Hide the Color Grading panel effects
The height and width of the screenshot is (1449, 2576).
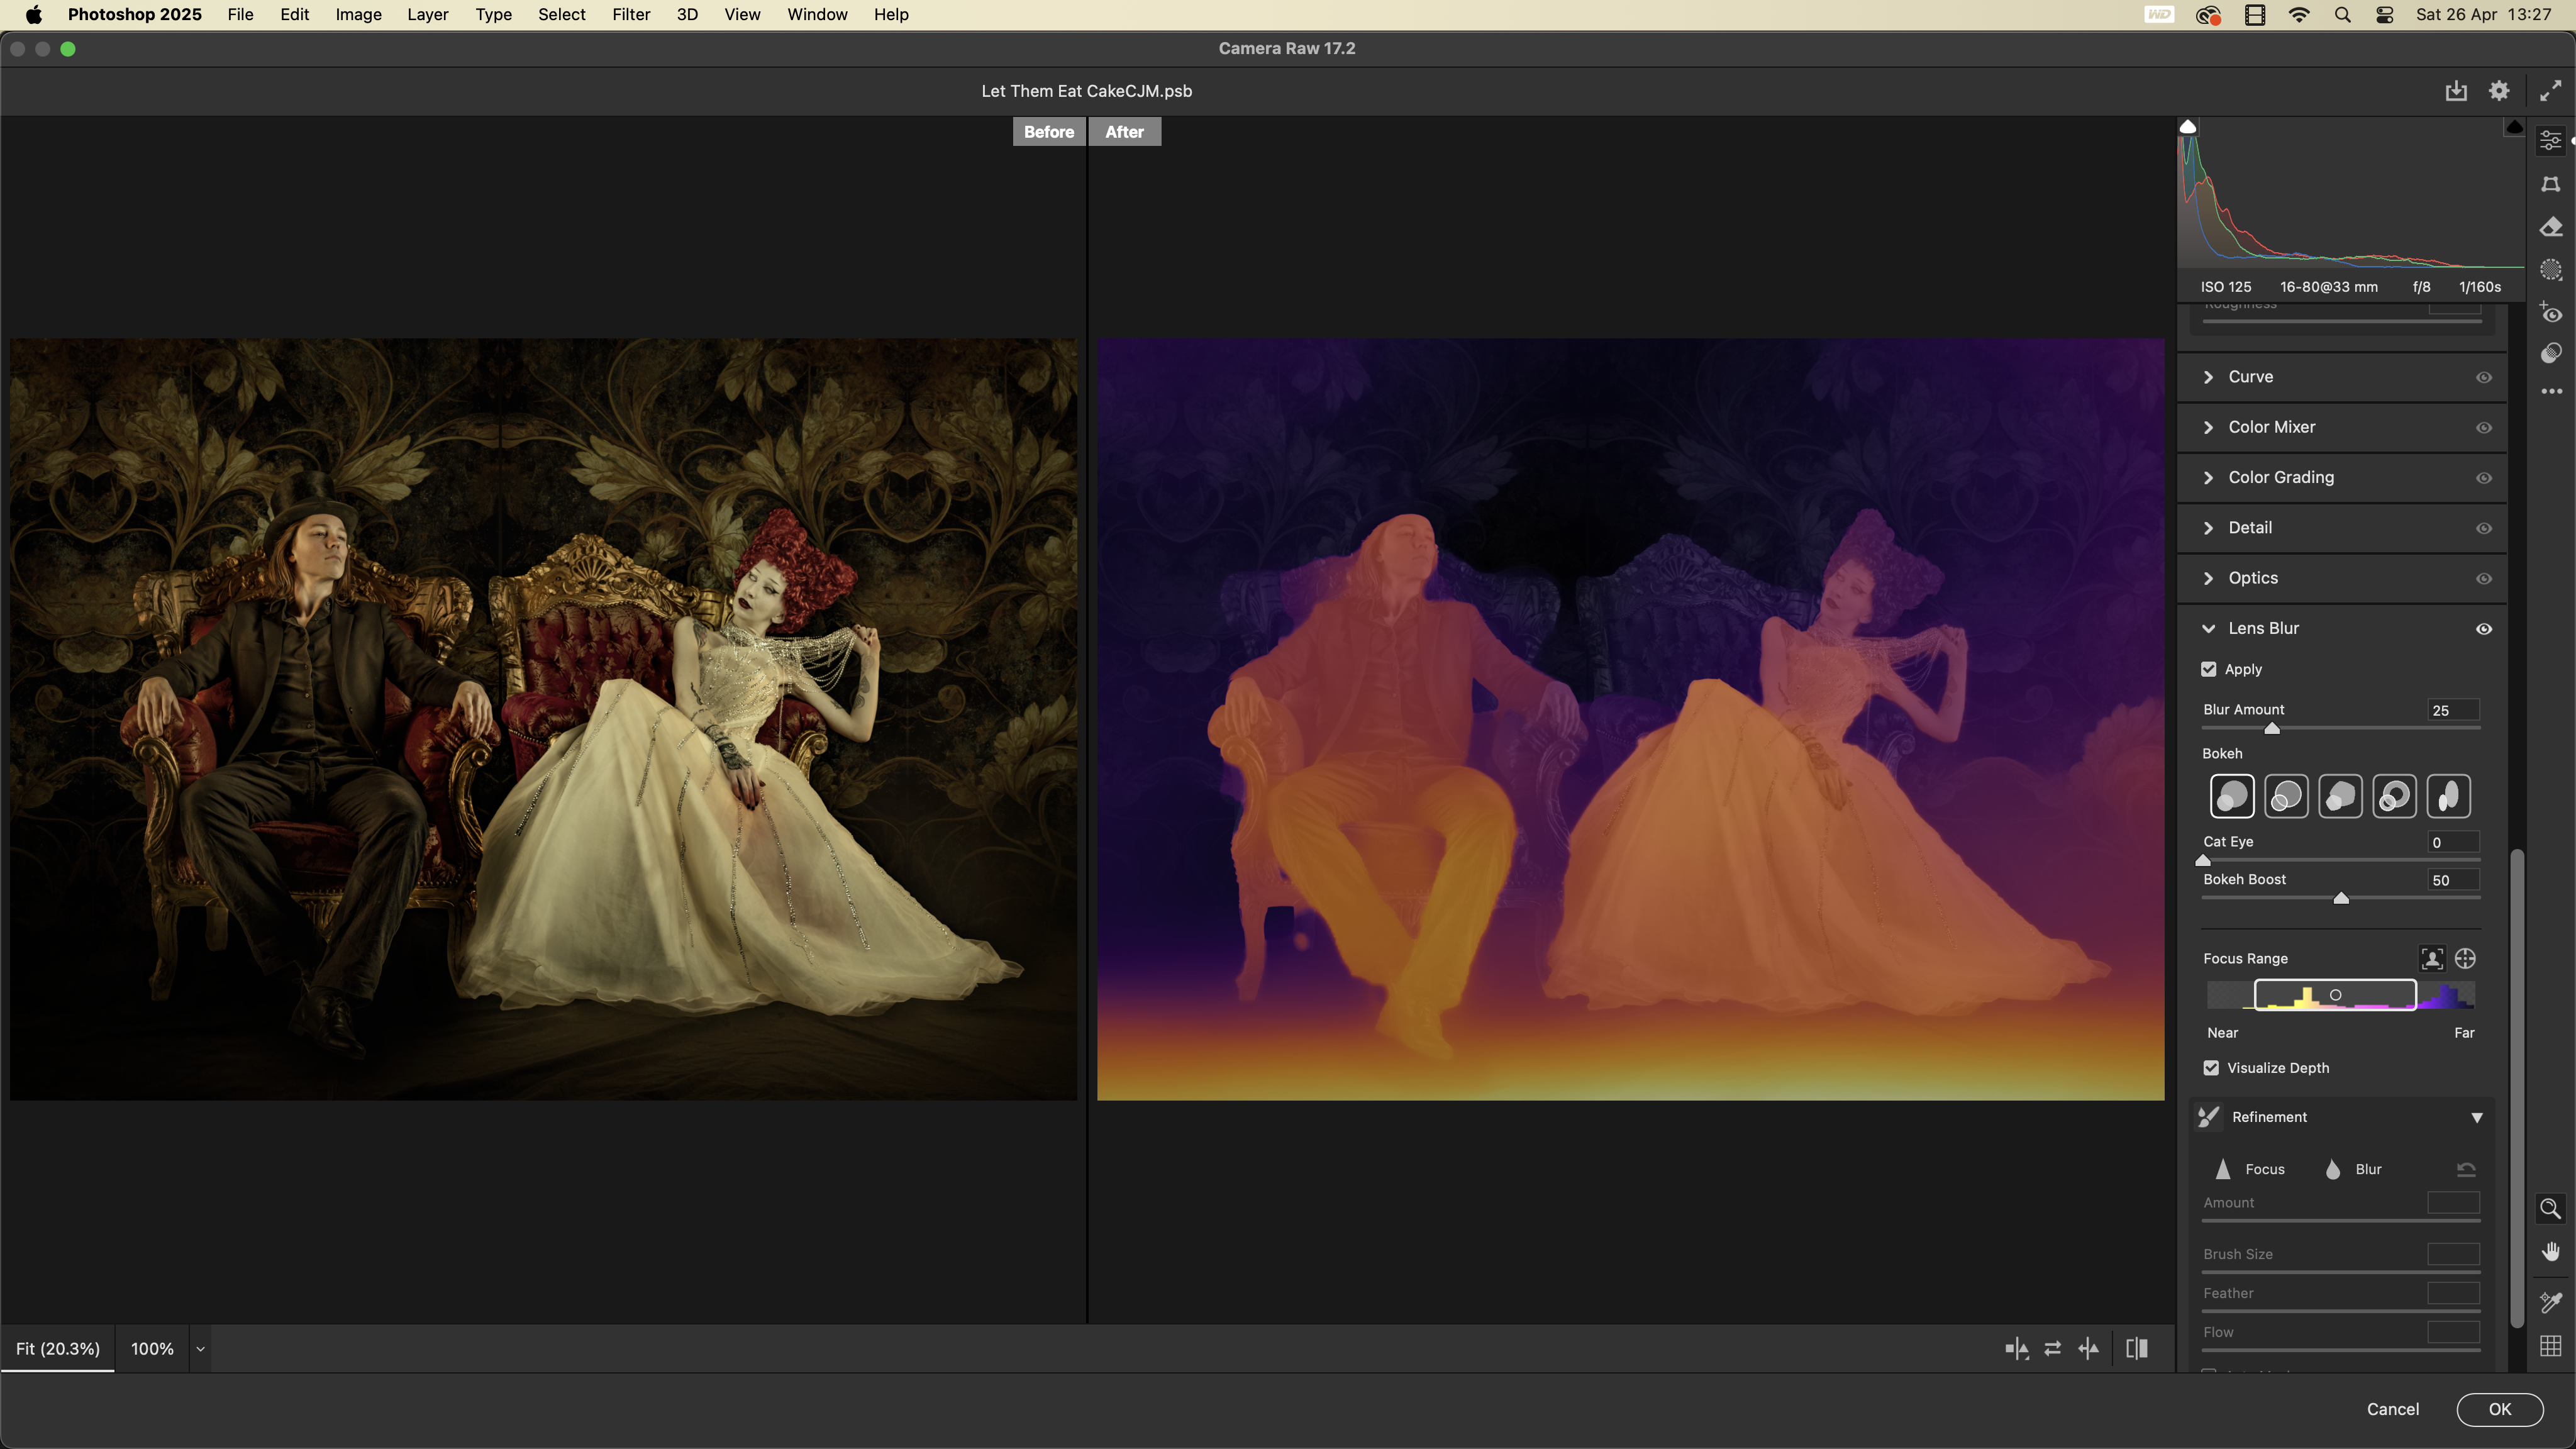pyautogui.click(x=2483, y=478)
